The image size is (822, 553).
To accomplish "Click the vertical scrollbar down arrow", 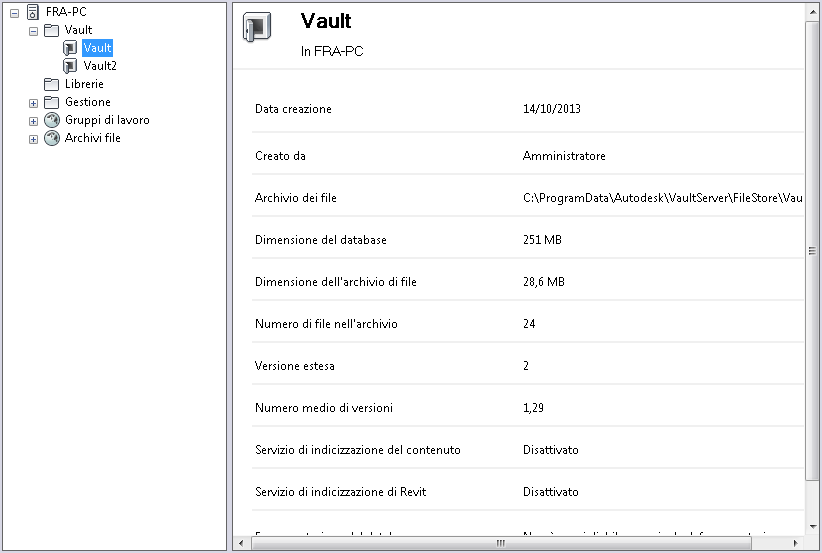I will click(813, 528).
